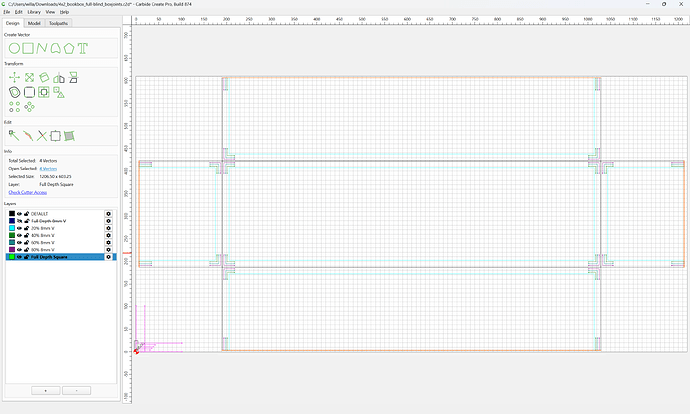The height and width of the screenshot is (414, 690).
Task: Click the purple 80% 8mm V color swatch
Action: click(12, 250)
